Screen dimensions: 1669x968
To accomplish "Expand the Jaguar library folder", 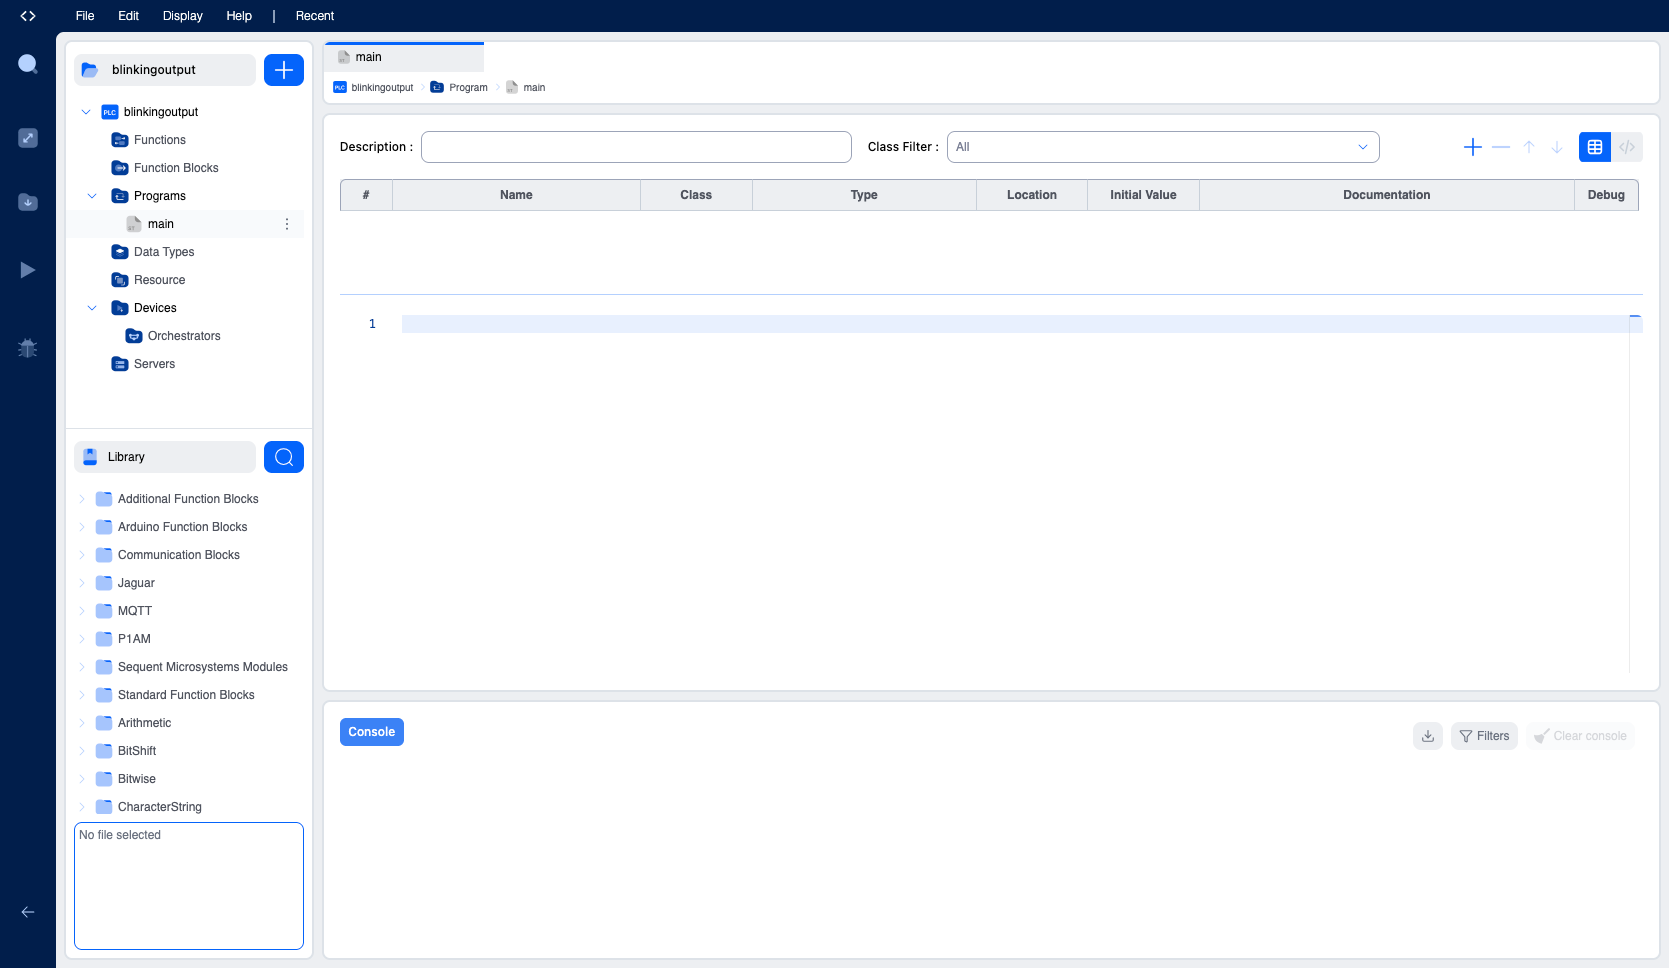I will tap(82, 583).
